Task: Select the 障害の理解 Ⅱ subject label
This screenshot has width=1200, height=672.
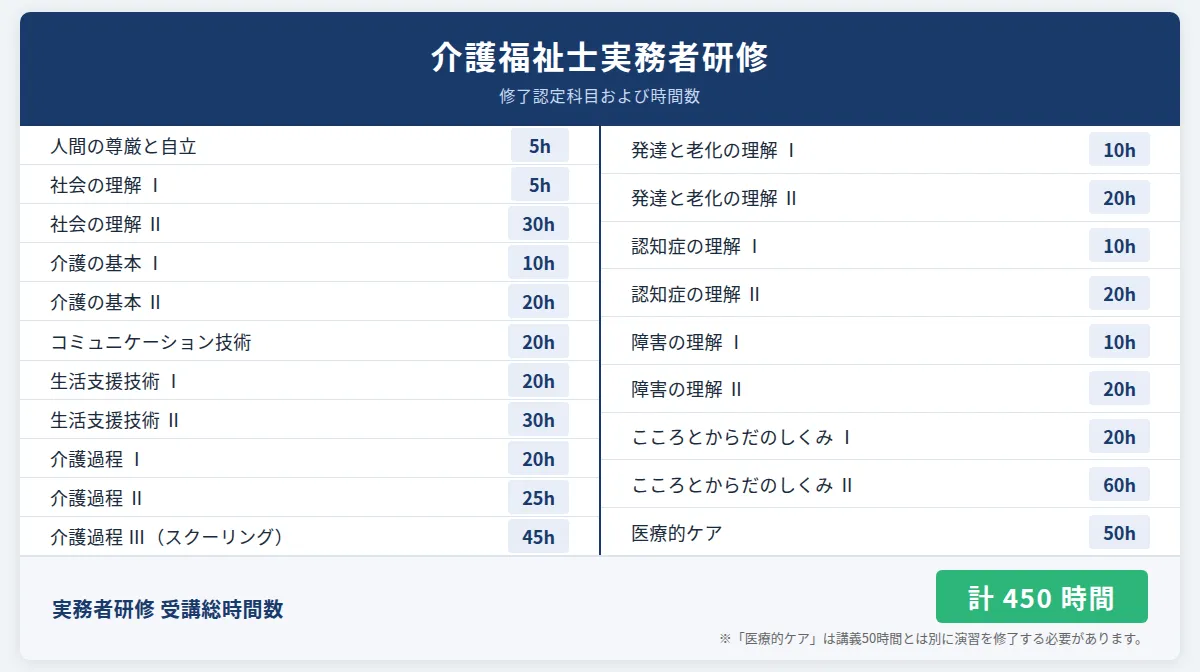Action: pyautogui.click(x=687, y=389)
